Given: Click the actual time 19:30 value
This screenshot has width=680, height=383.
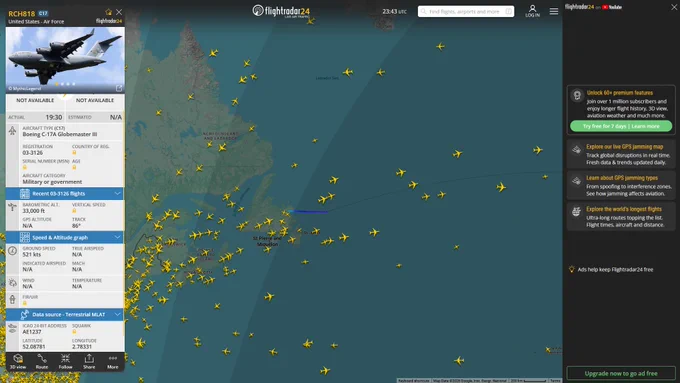Looking at the screenshot, I should coord(54,117).
